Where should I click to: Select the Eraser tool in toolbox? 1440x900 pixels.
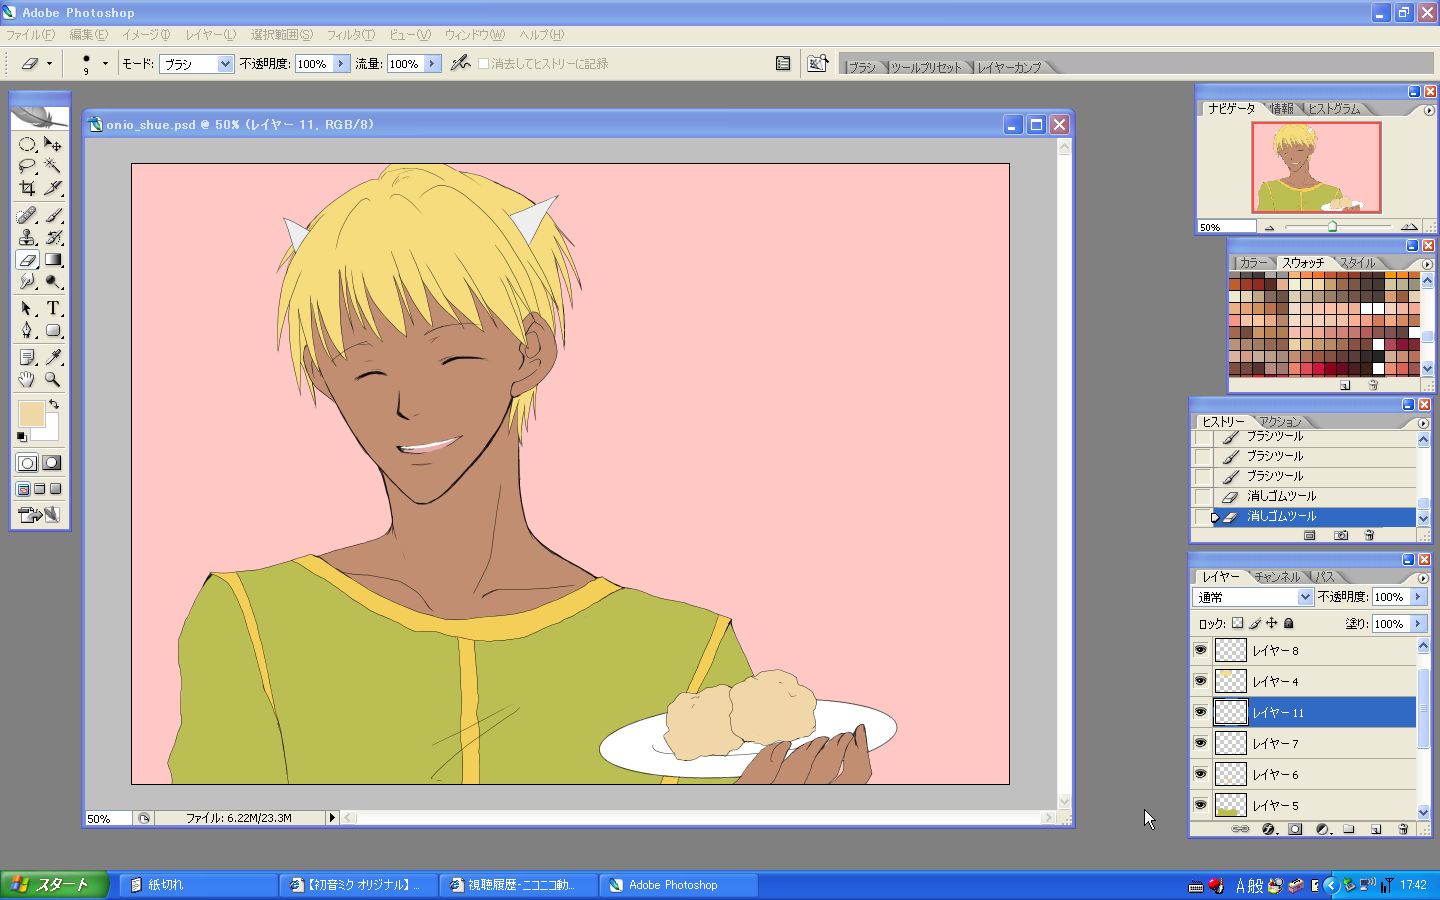[x=27, y=260]
